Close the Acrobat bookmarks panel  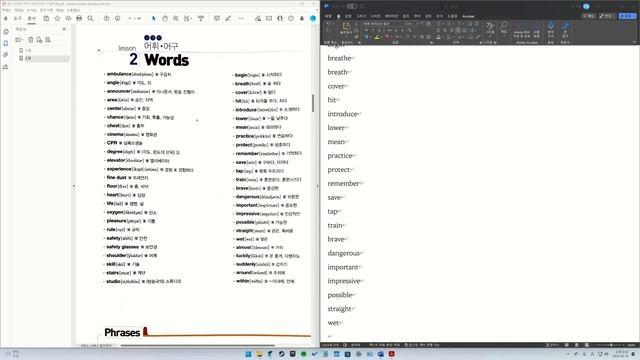64,29
